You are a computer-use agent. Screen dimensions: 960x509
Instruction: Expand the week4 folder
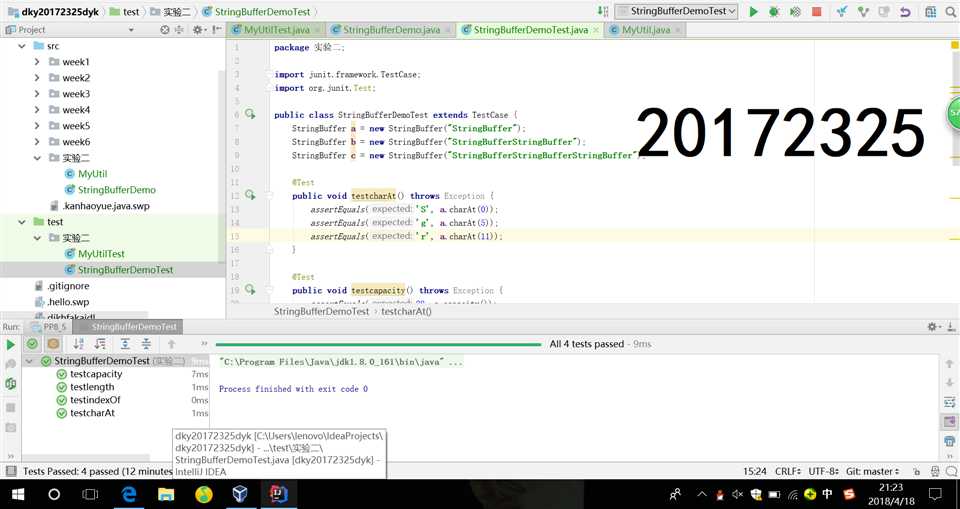pos(37,110)
